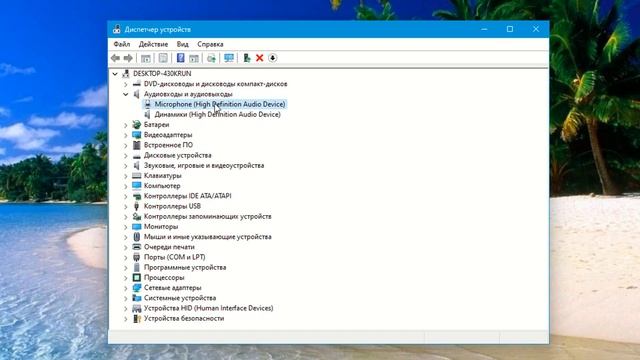Click the Очереди печати printer icon
This screenshot has width=640, height=360.
137,247
